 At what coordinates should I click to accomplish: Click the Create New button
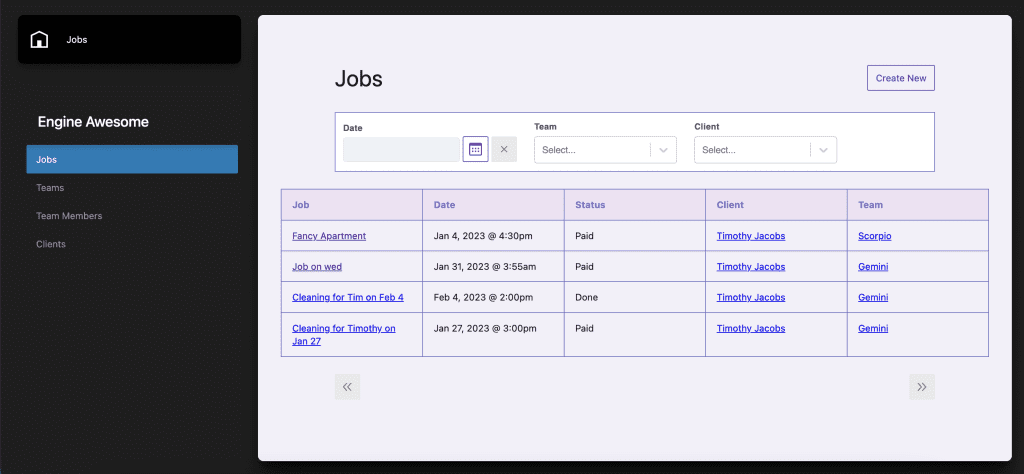(x=900, y=78)
